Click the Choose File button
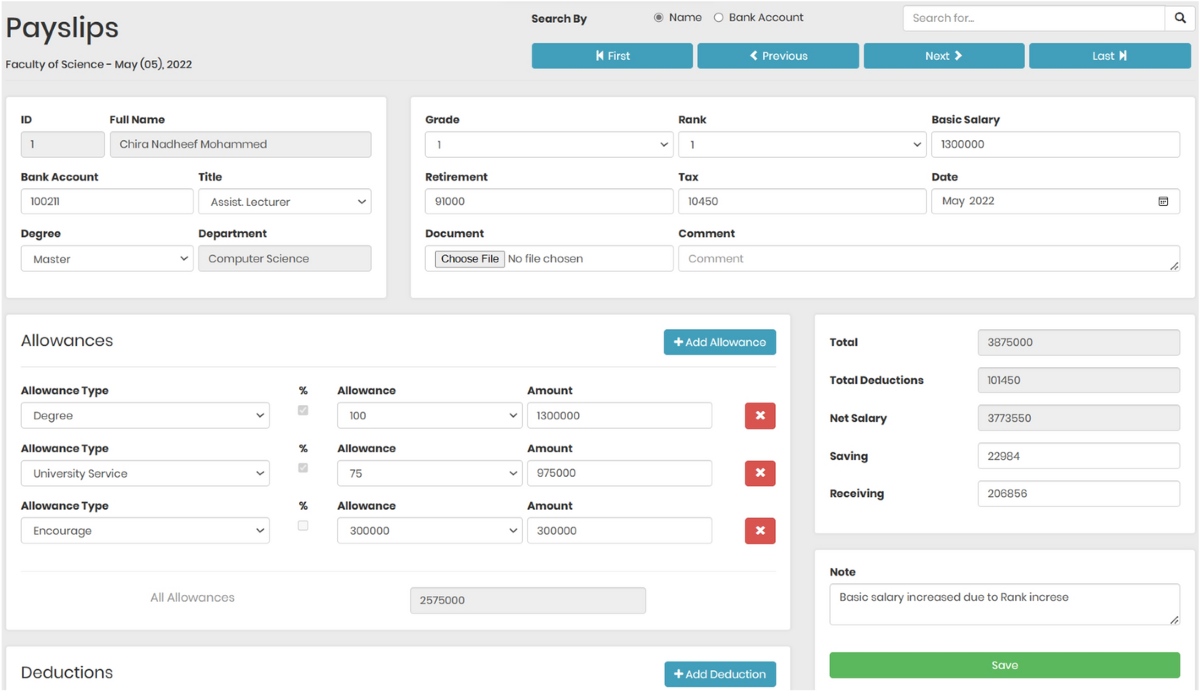 (x=469, y=259)
